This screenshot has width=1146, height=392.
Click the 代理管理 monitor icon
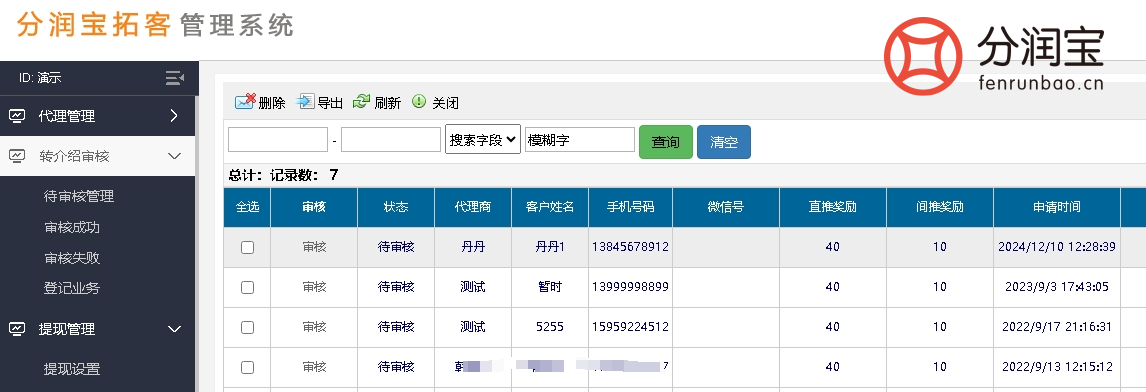point(17,116)
